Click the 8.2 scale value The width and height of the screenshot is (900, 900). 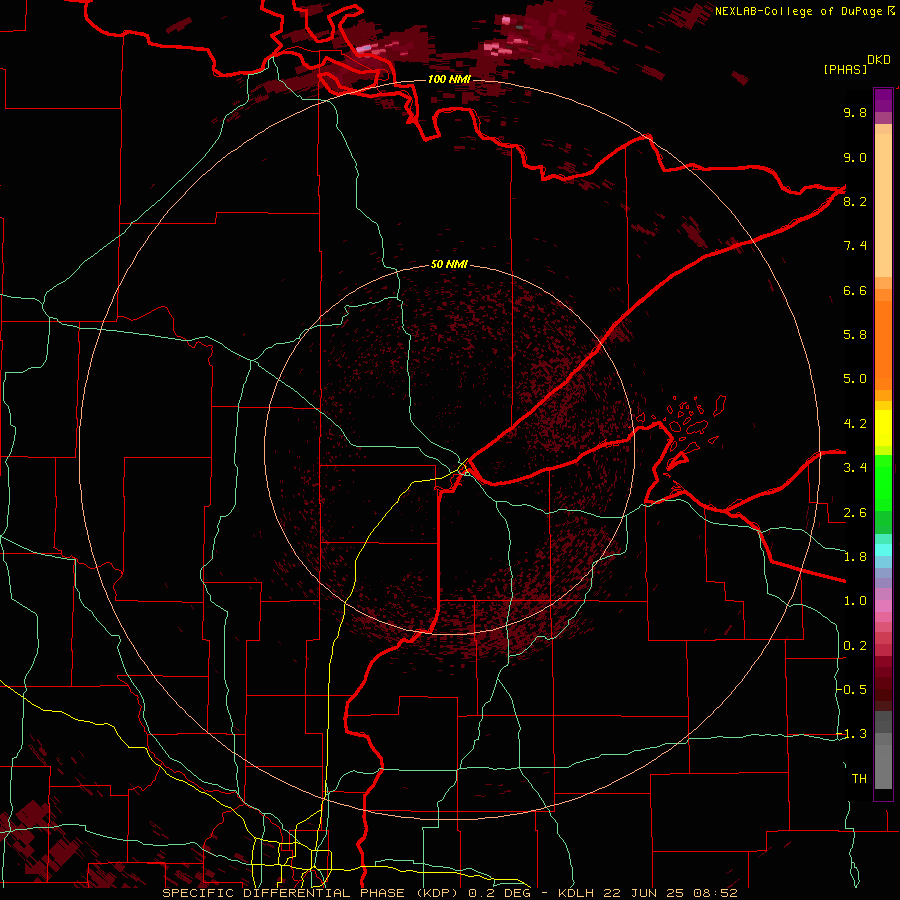tap(855, 201)
